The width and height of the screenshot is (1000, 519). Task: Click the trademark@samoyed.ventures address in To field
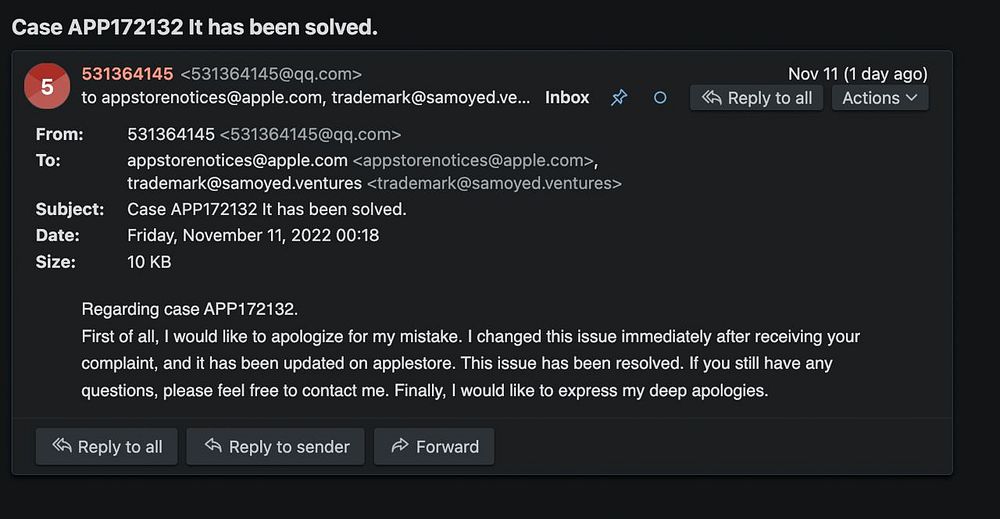click(x=244, y=183)
